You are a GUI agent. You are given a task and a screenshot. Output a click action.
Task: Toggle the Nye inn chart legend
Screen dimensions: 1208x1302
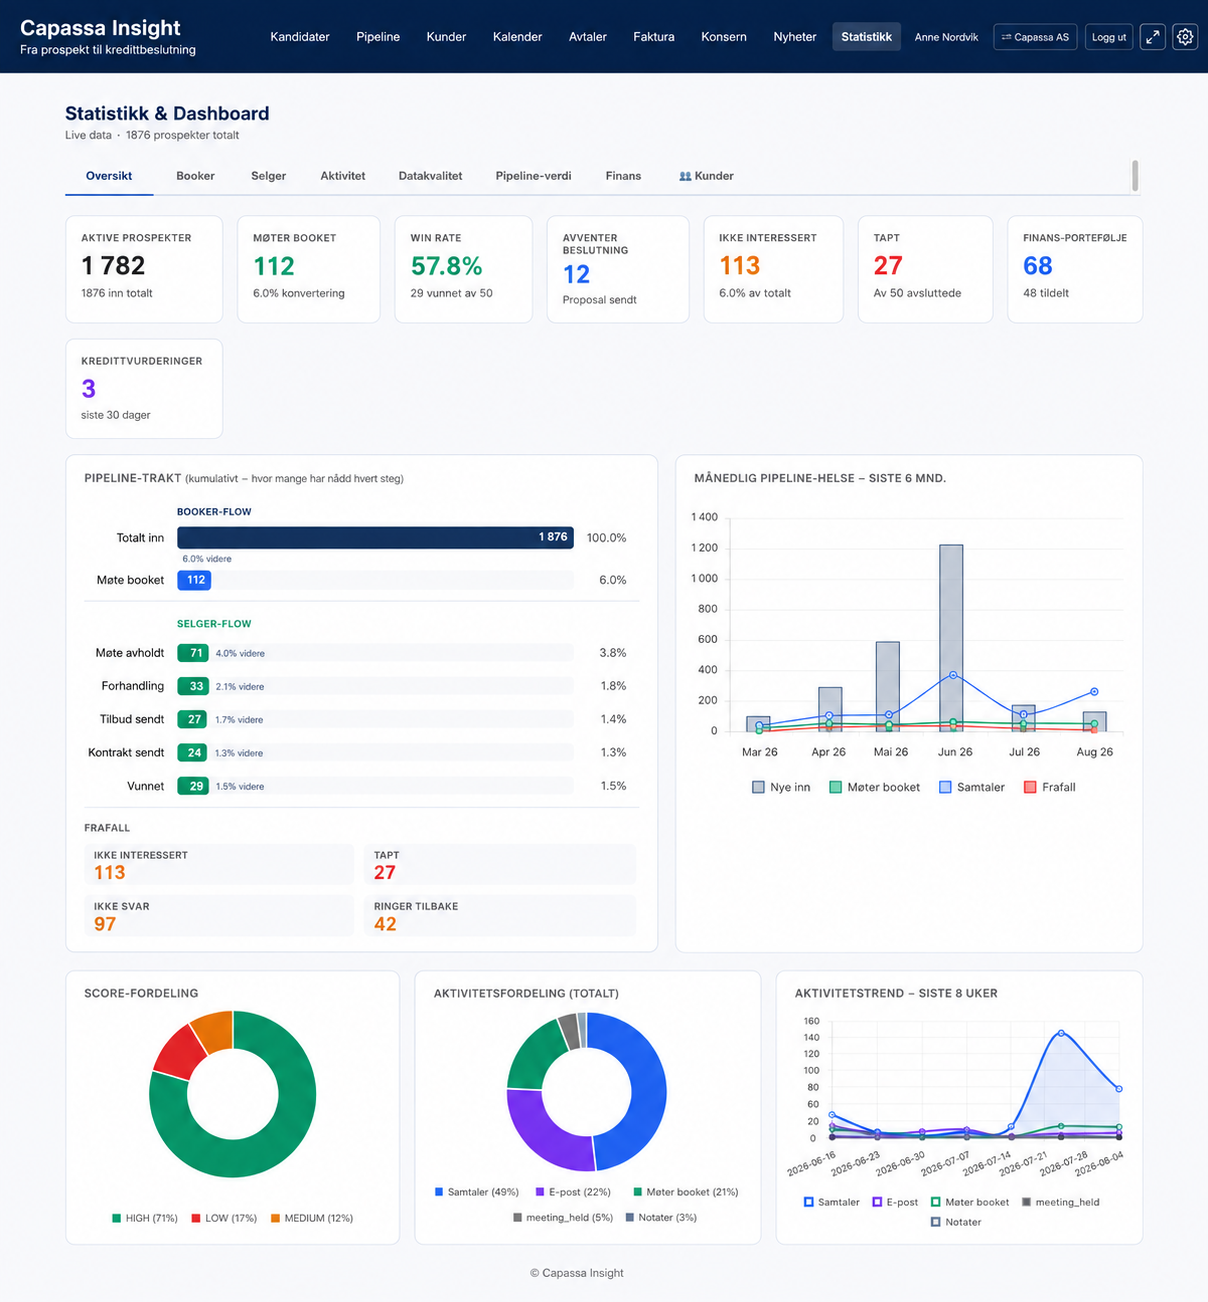coord(781,787)
